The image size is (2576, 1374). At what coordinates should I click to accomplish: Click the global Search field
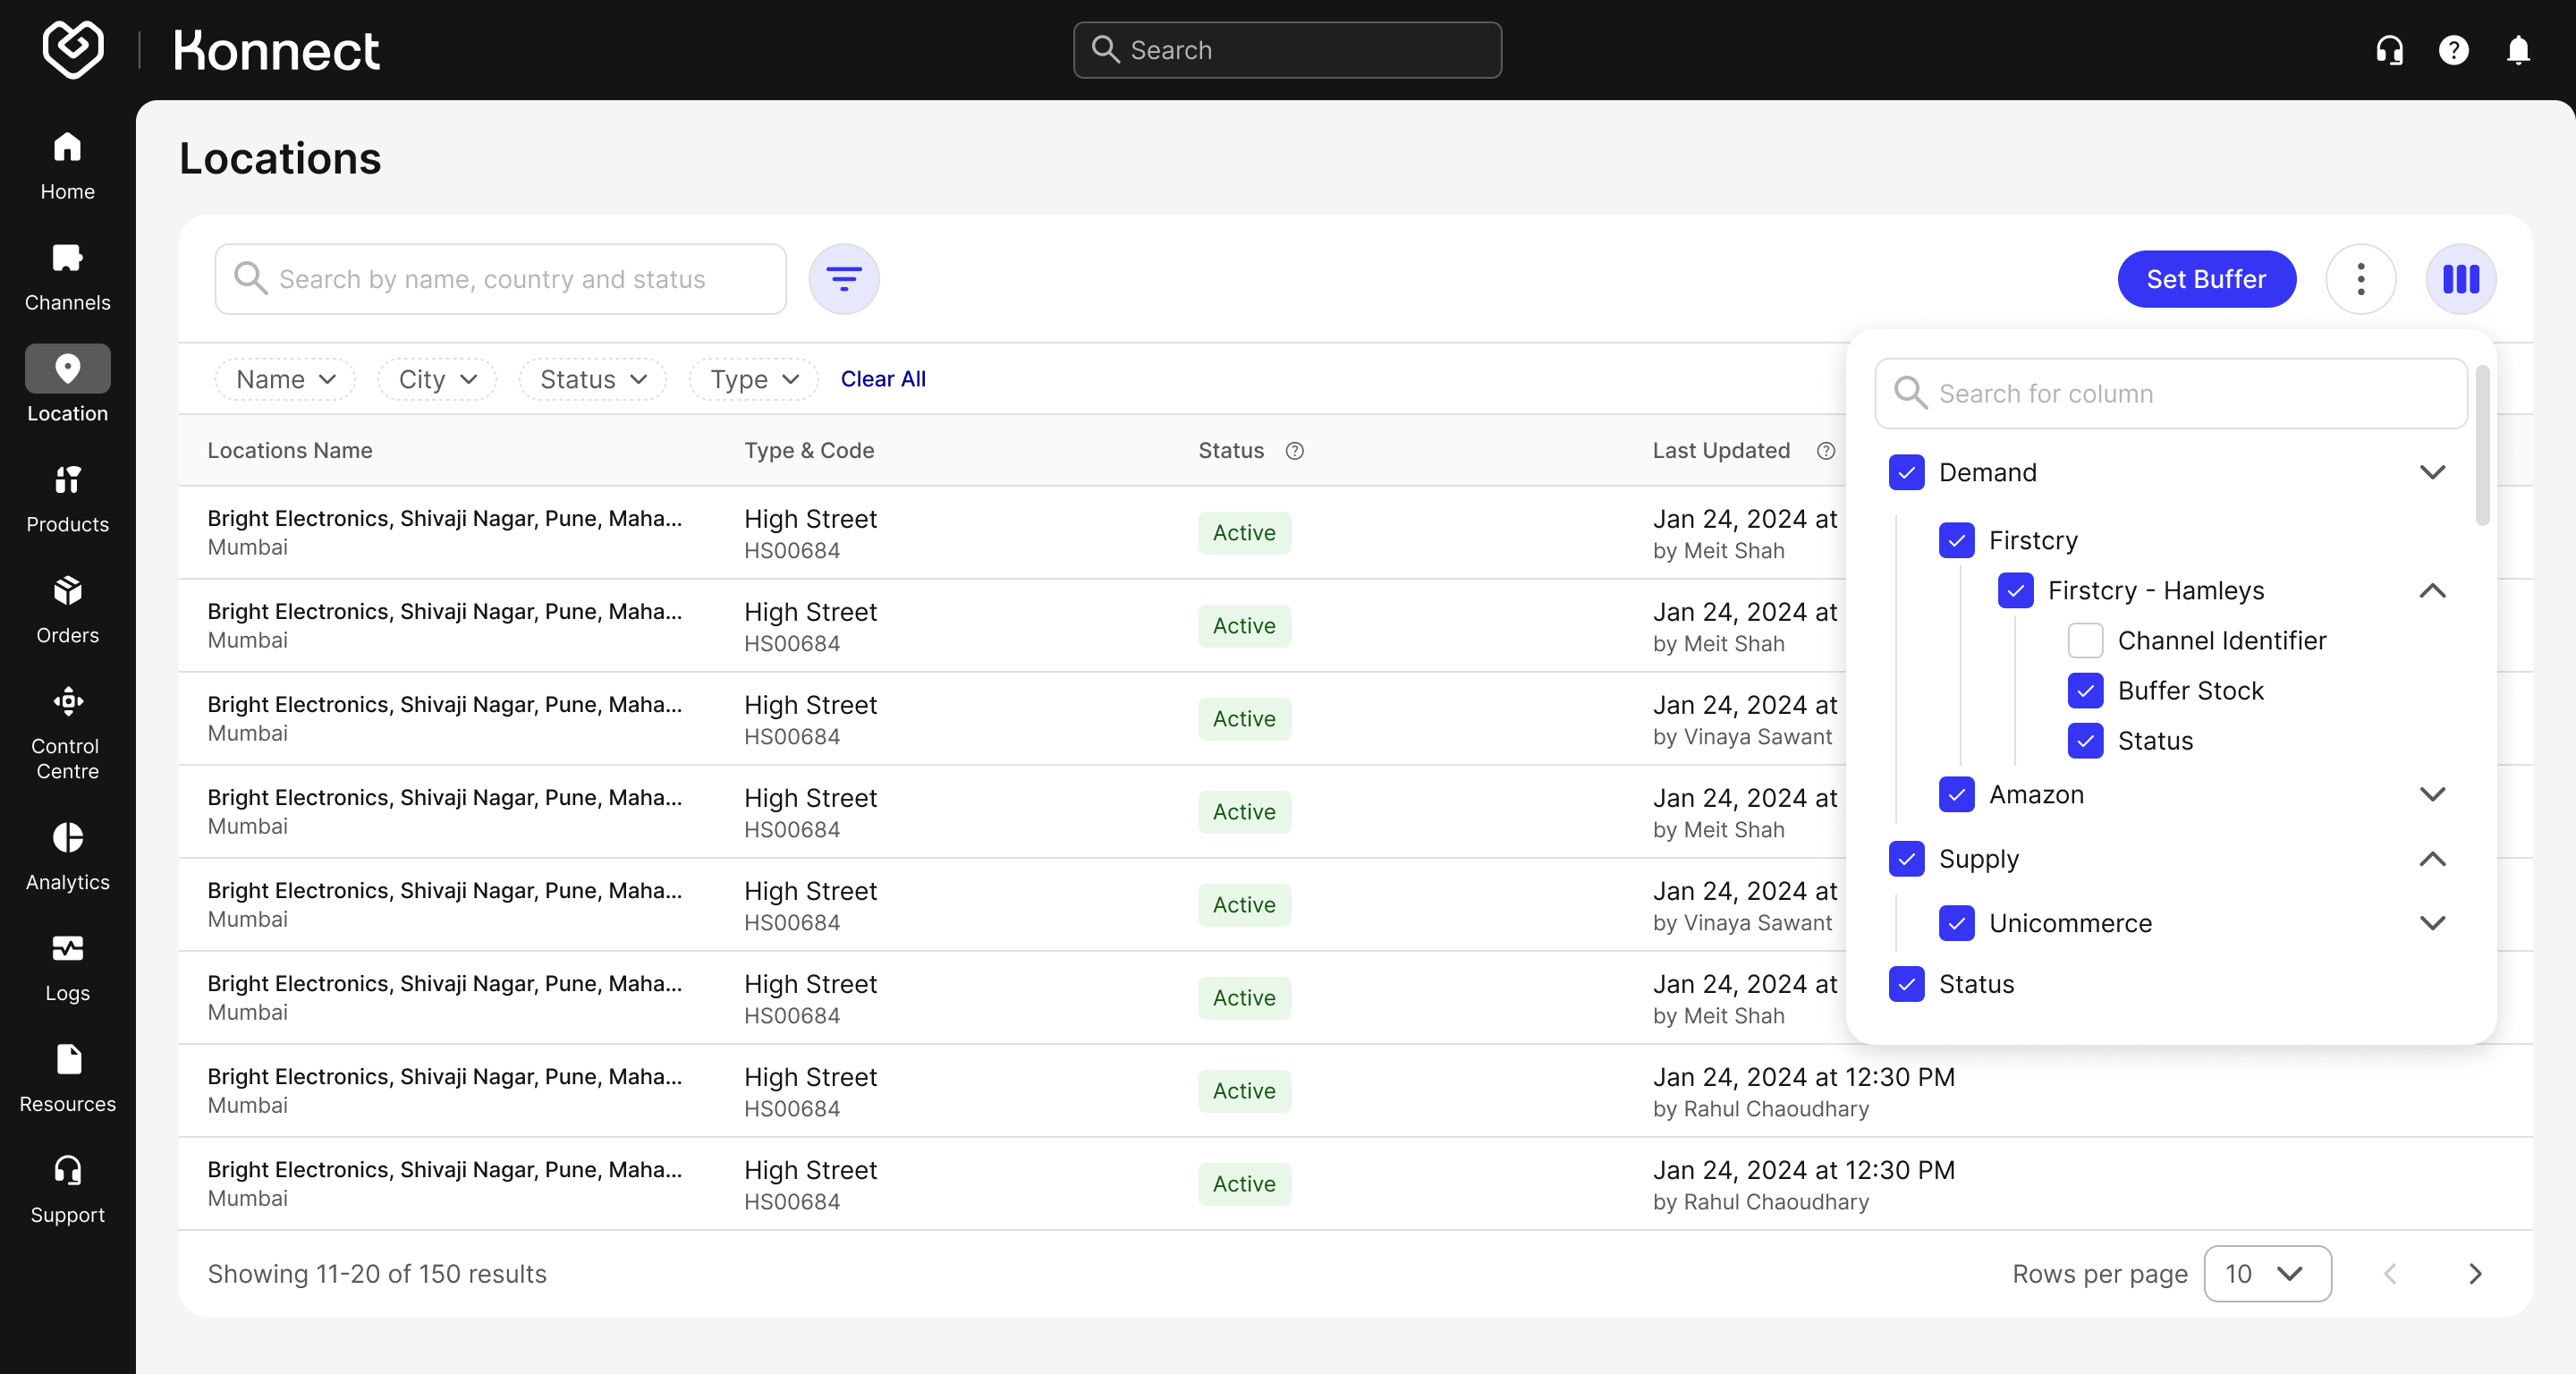(x=1287, y=50)
